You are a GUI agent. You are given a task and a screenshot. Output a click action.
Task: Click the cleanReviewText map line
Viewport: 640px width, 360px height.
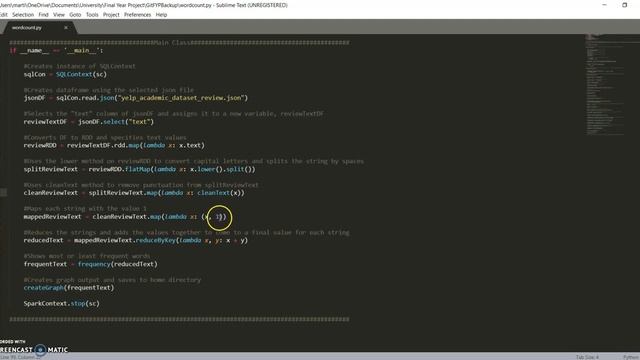(x=134, y=193)
